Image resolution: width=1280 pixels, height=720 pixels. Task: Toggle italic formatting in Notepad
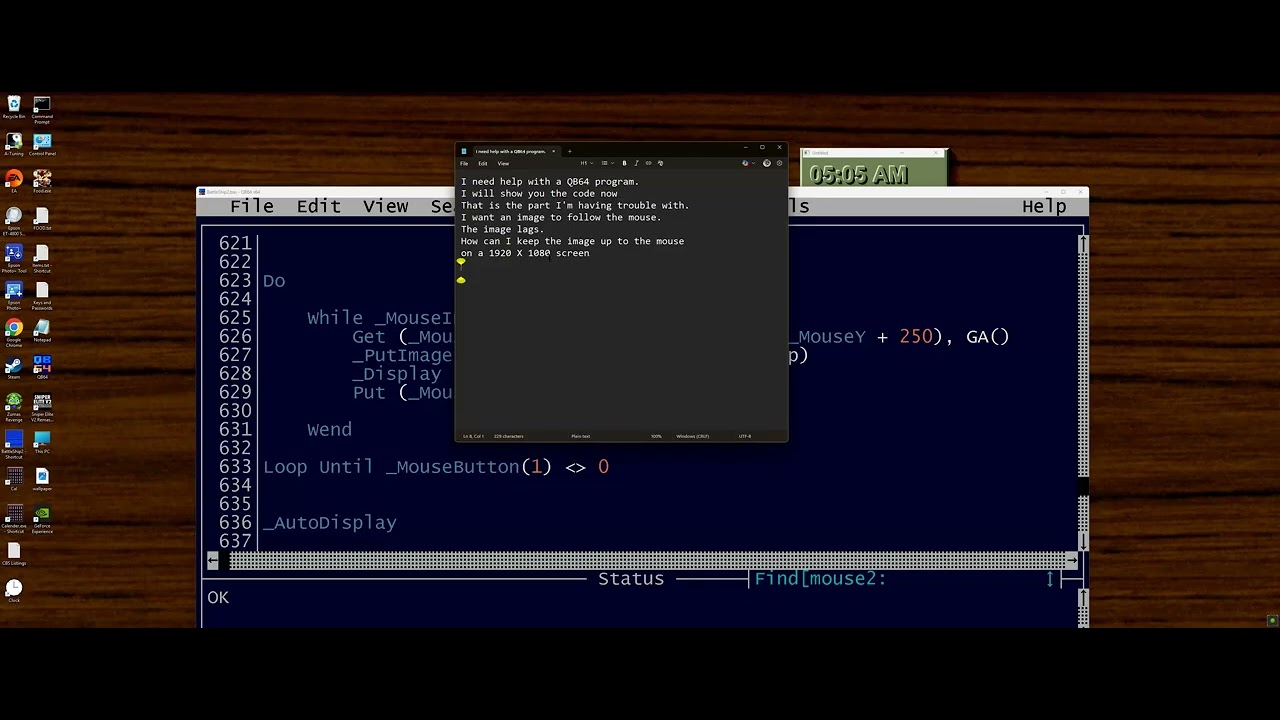point(636,163)
